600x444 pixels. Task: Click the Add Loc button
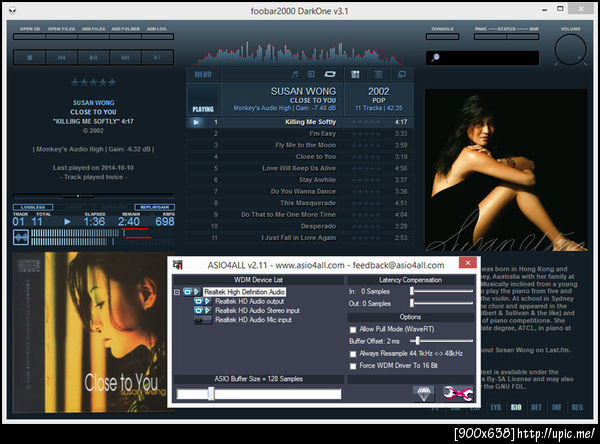tap(157, 37)
